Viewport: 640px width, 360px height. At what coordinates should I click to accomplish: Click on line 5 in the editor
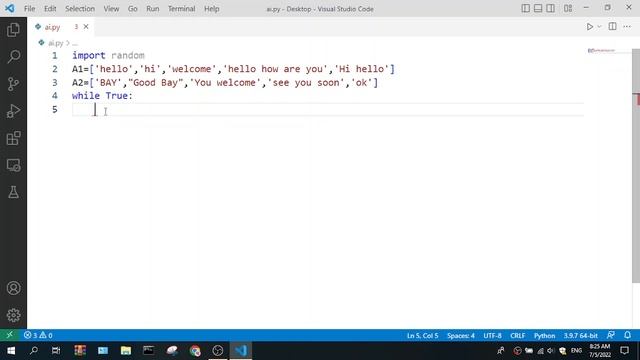point(327,109)
